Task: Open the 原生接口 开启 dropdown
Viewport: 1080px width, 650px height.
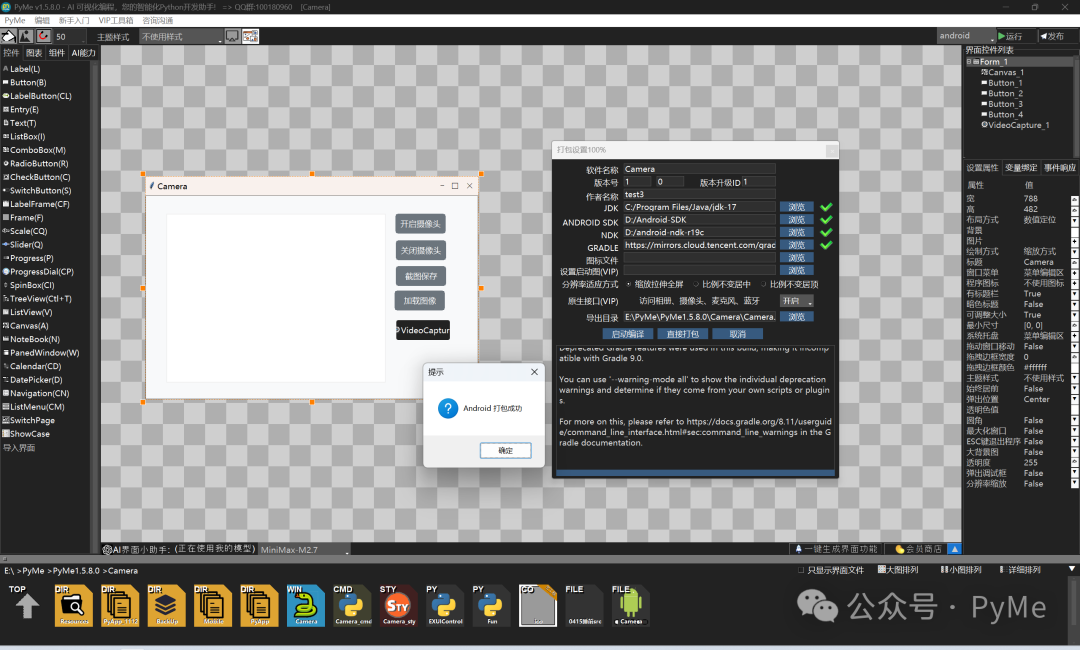Action: (x=797, y=301)
